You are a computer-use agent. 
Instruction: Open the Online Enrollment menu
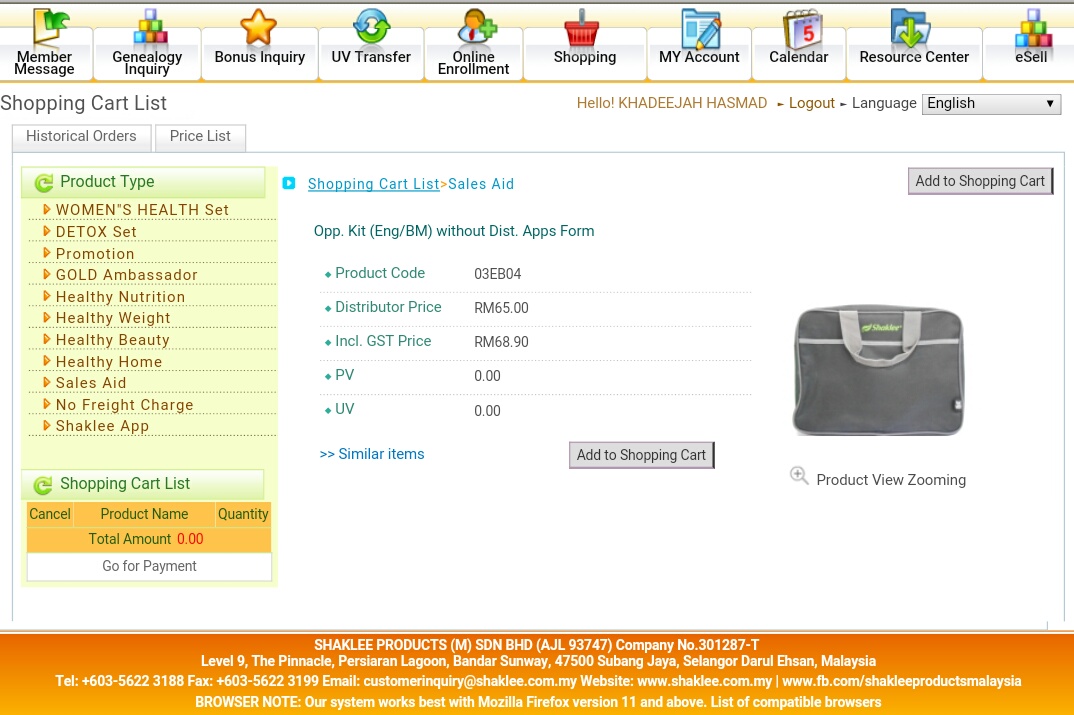474,62
